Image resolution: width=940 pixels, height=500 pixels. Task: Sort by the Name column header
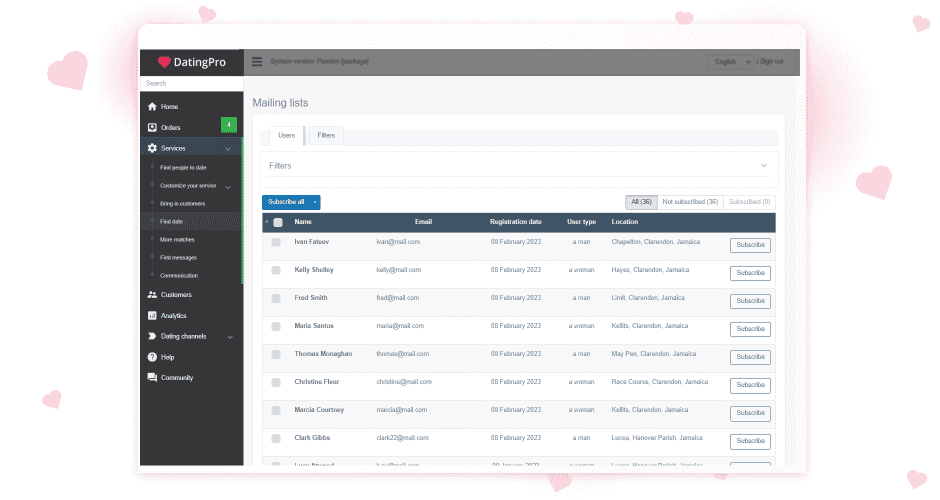click(303, 222)
